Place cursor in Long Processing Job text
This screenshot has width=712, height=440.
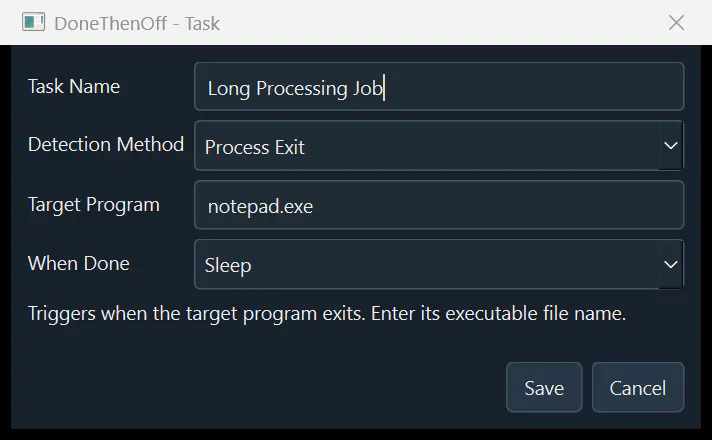point(295,89)
